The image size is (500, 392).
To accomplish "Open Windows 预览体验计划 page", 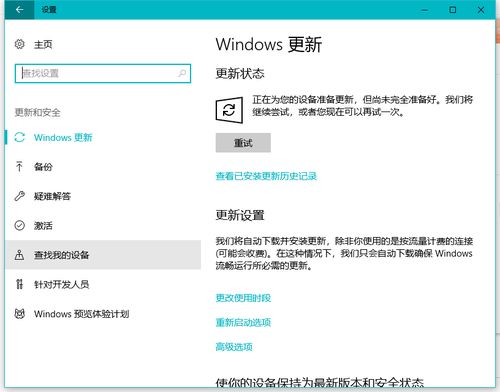I will (x=103, y=313).
